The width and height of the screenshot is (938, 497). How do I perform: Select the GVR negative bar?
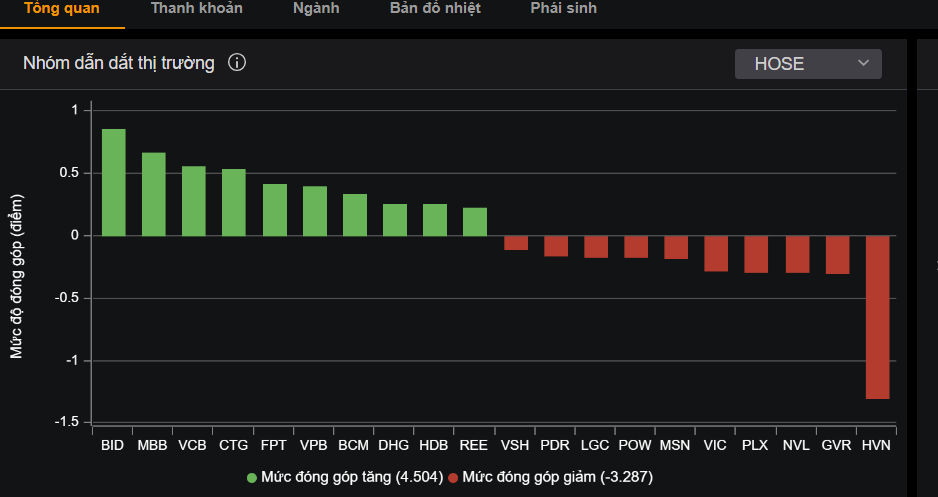(837, 255)
